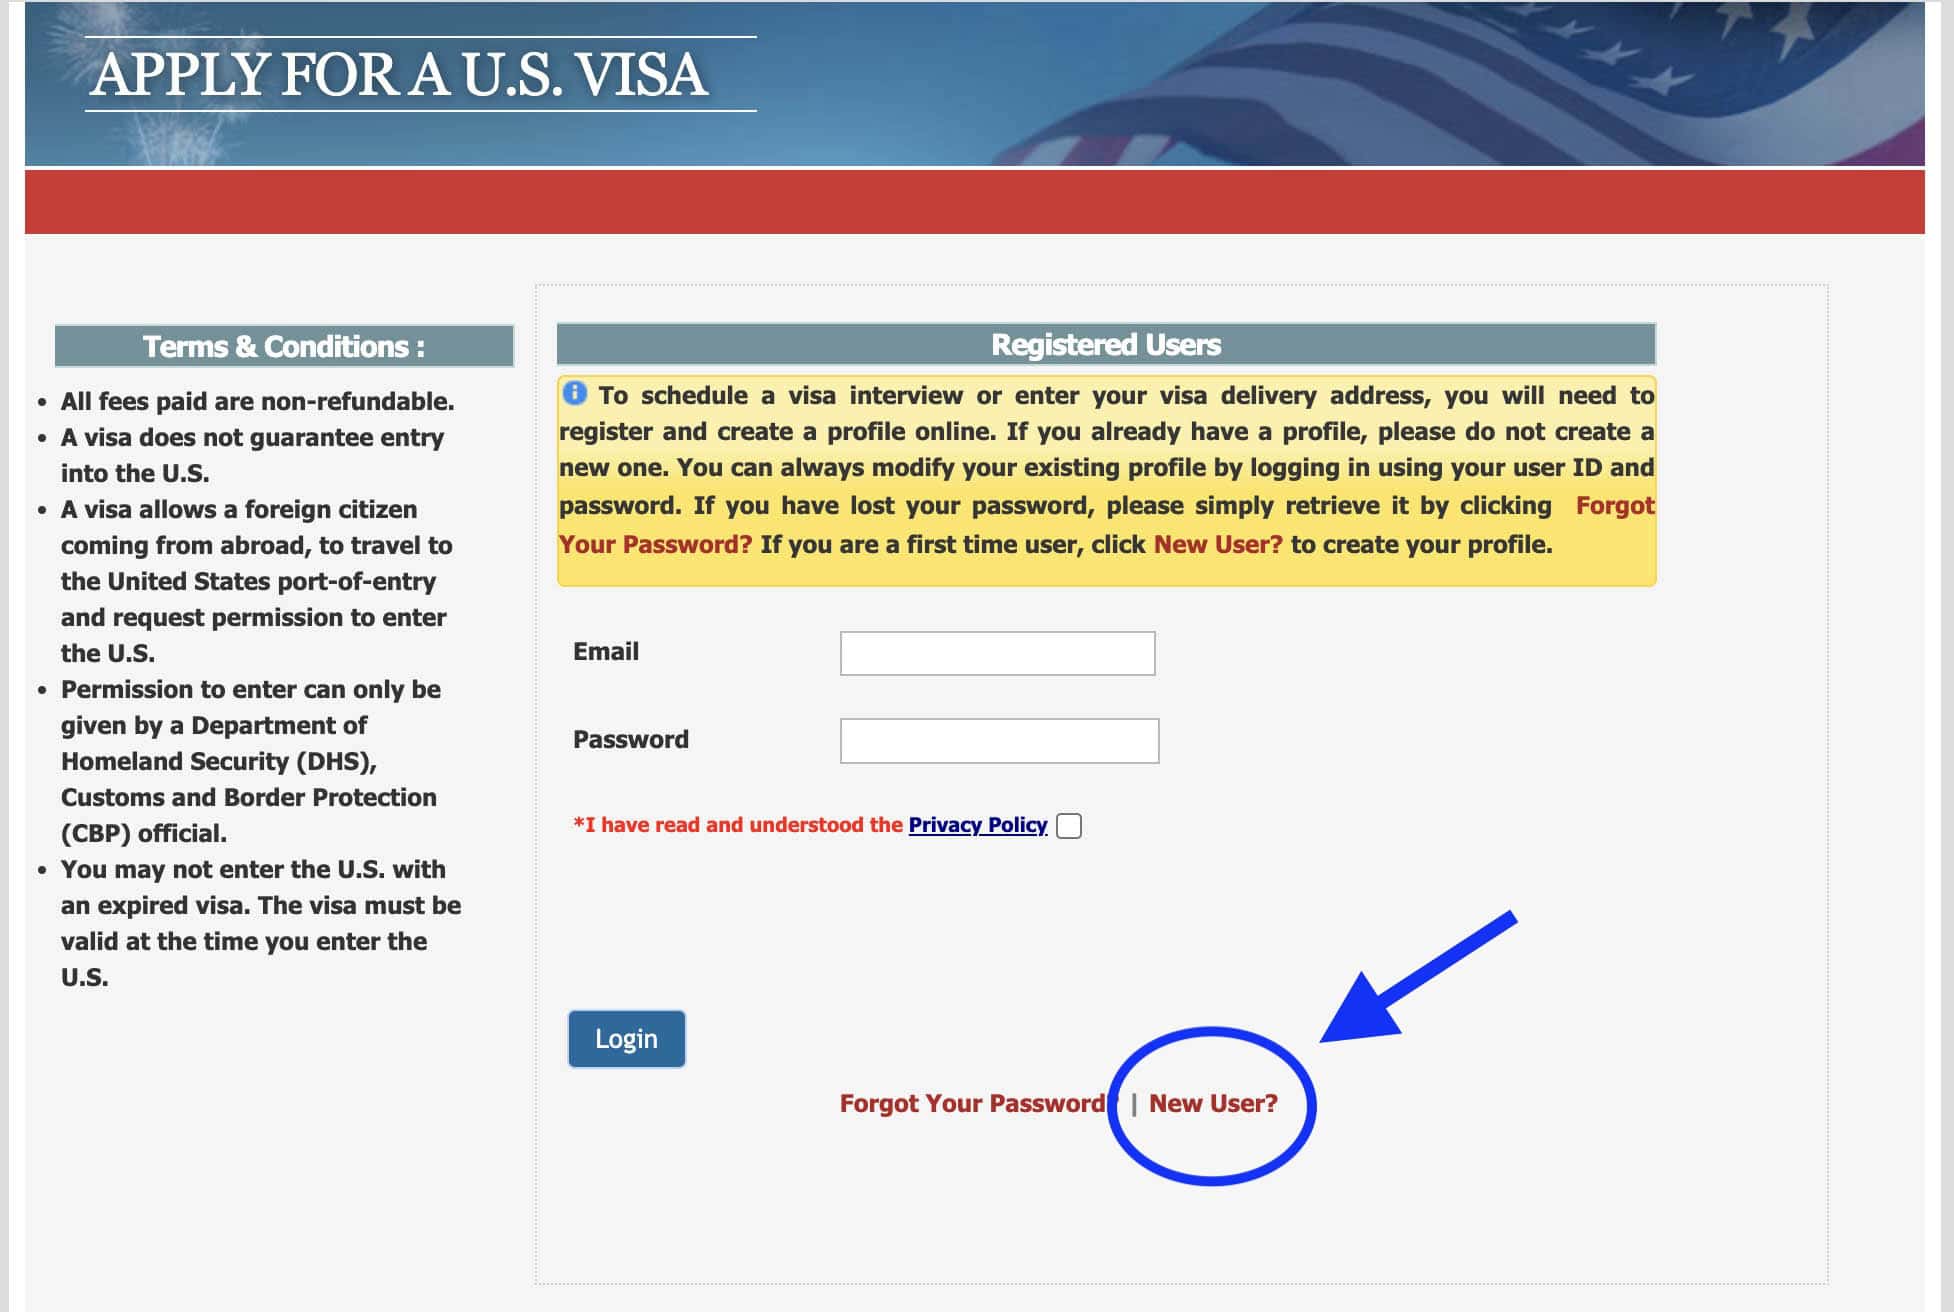Toggle the Privacy Policy agreement checkbox

click(1068, 824)
